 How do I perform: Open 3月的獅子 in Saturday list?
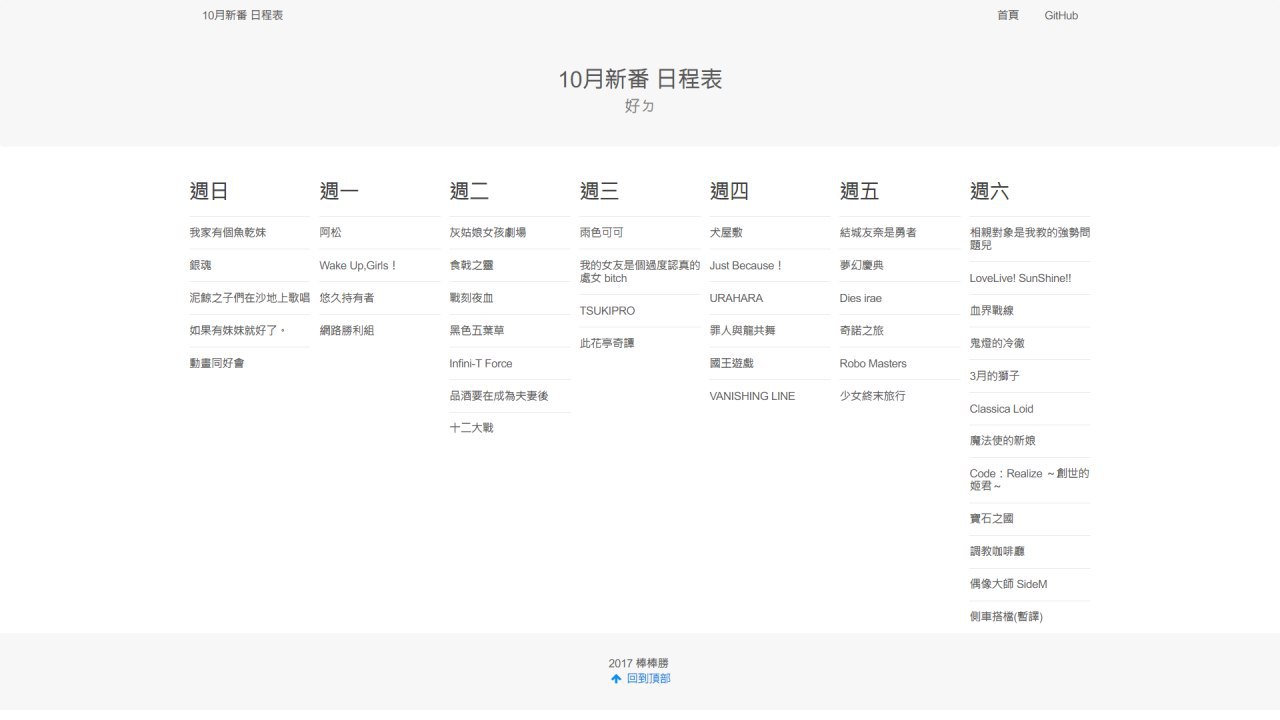click(995, 376)
